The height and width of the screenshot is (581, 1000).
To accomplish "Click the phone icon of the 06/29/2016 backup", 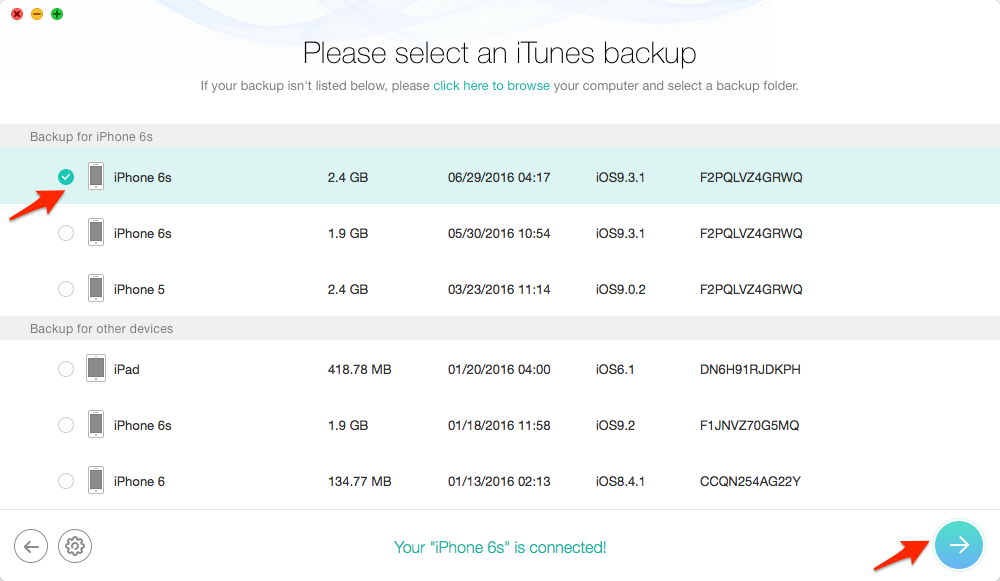I will pos(96,176).
